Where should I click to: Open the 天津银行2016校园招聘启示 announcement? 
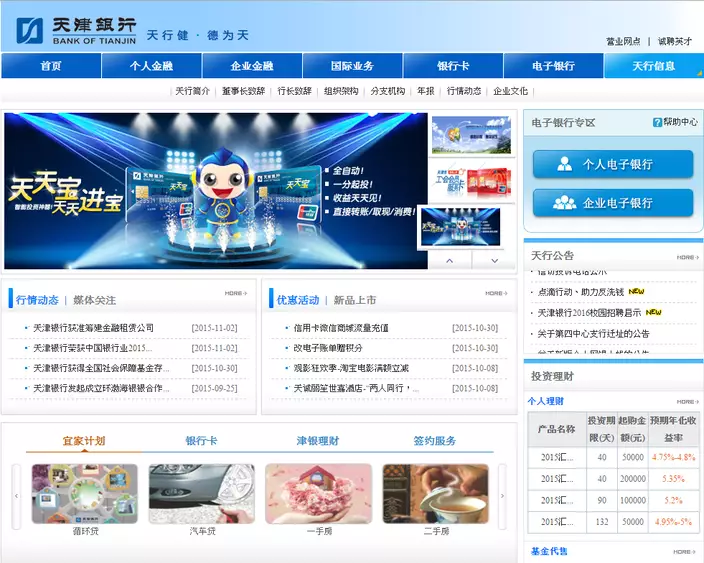click(x=586, y=313)
